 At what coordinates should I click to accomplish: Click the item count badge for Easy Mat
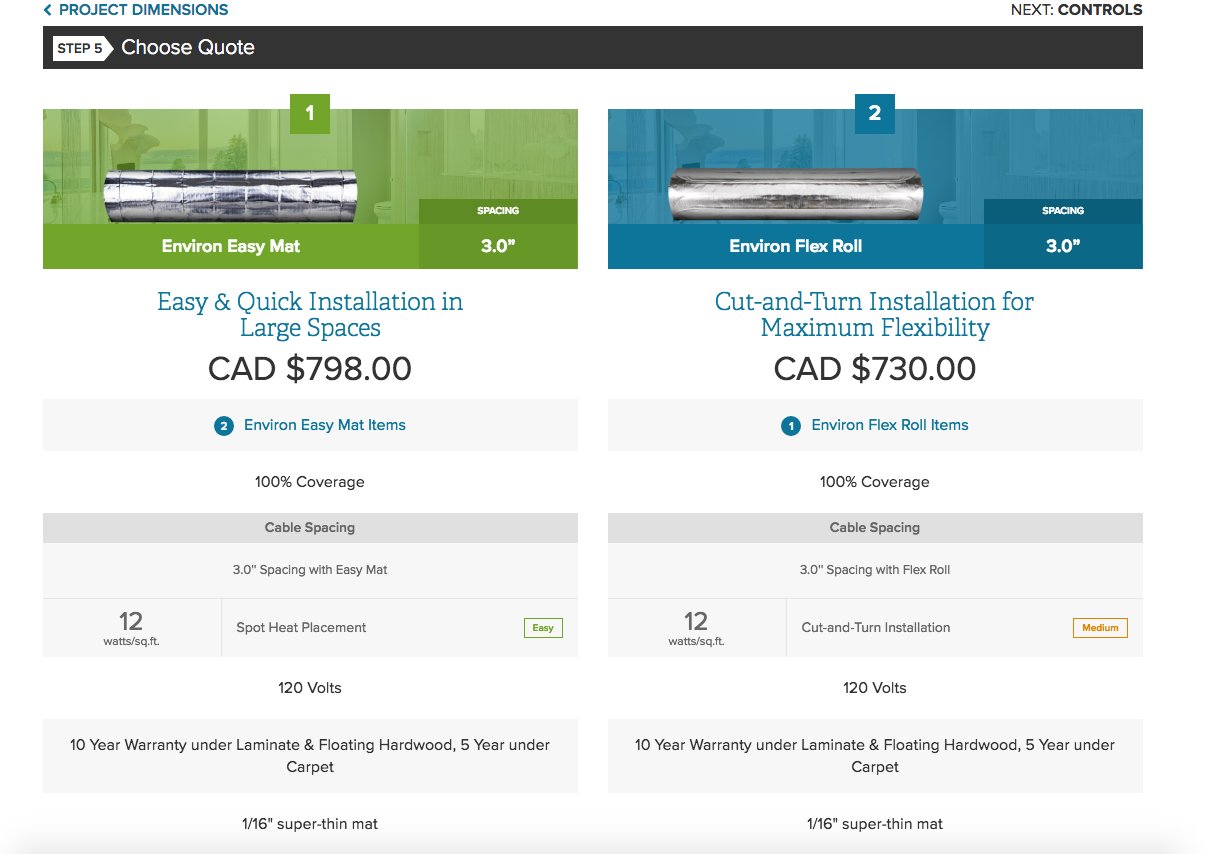coord(224,426)
